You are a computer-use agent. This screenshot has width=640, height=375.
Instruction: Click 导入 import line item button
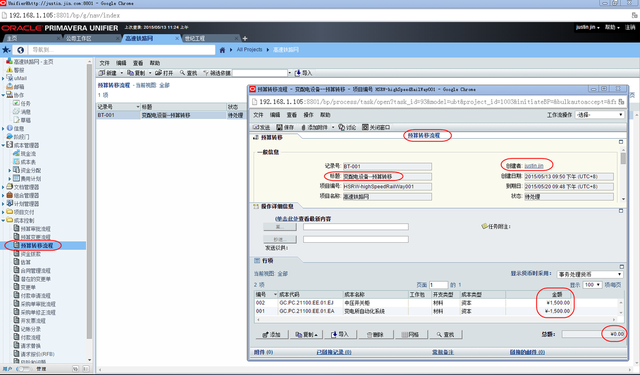(340, 334)
